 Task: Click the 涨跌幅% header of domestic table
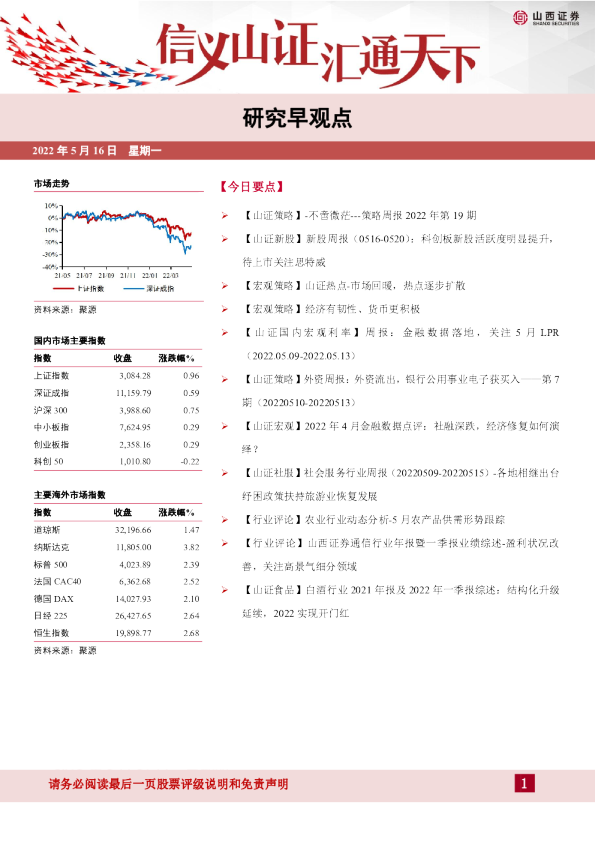click(x=176, y=358)
